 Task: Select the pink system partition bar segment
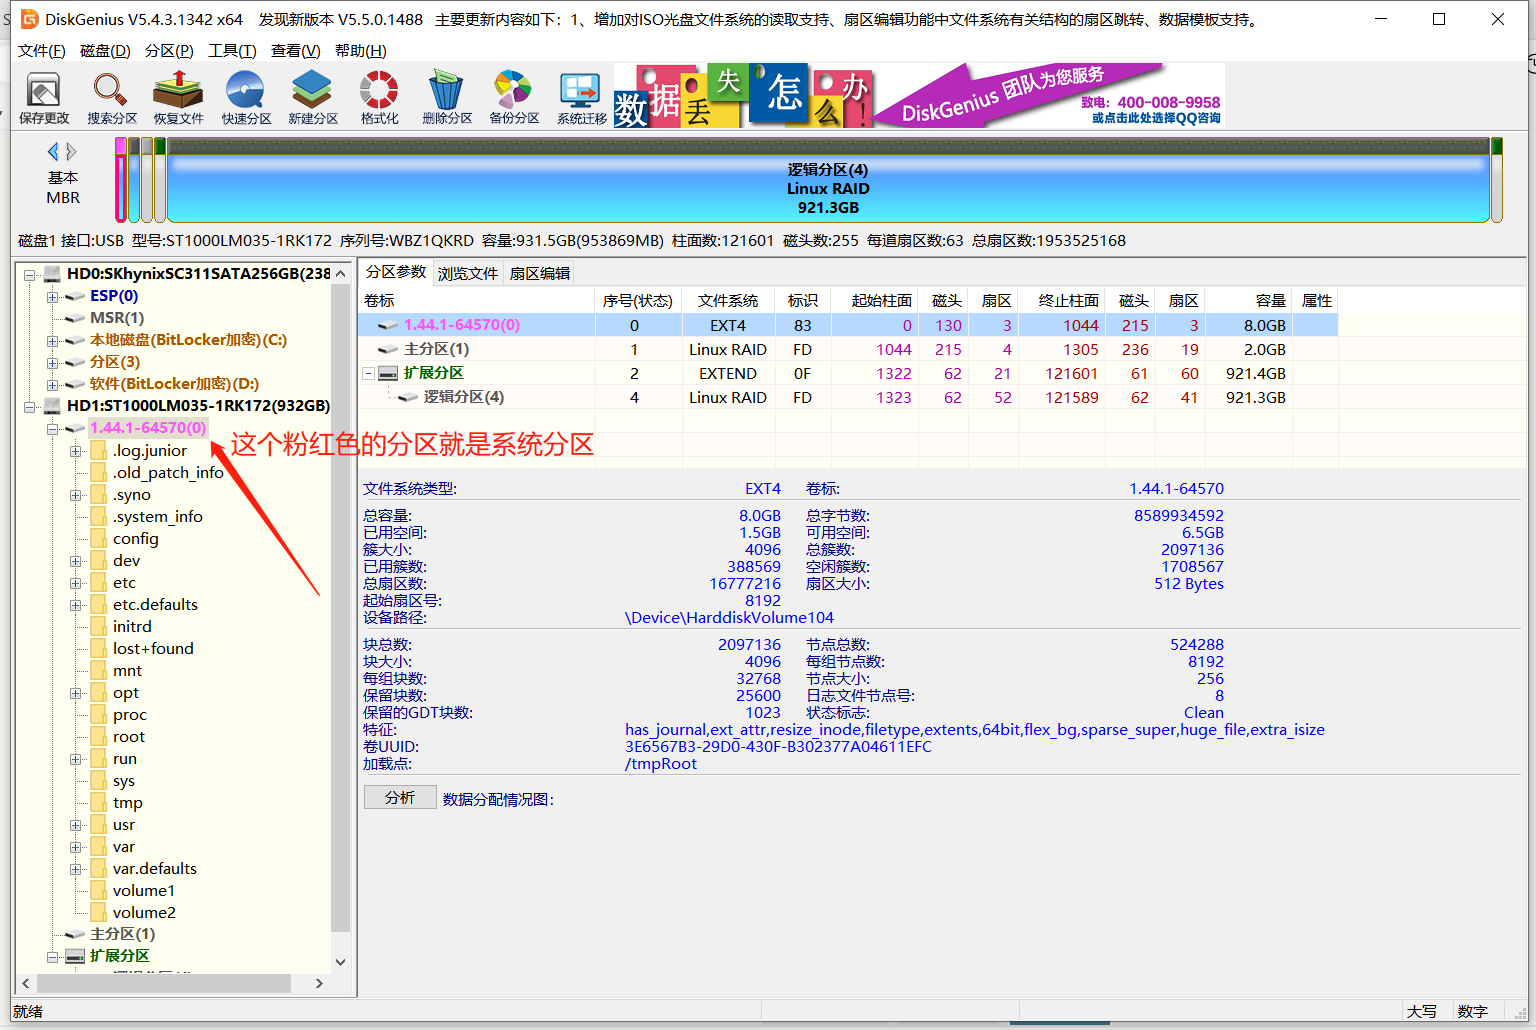(x=121, y=180)
